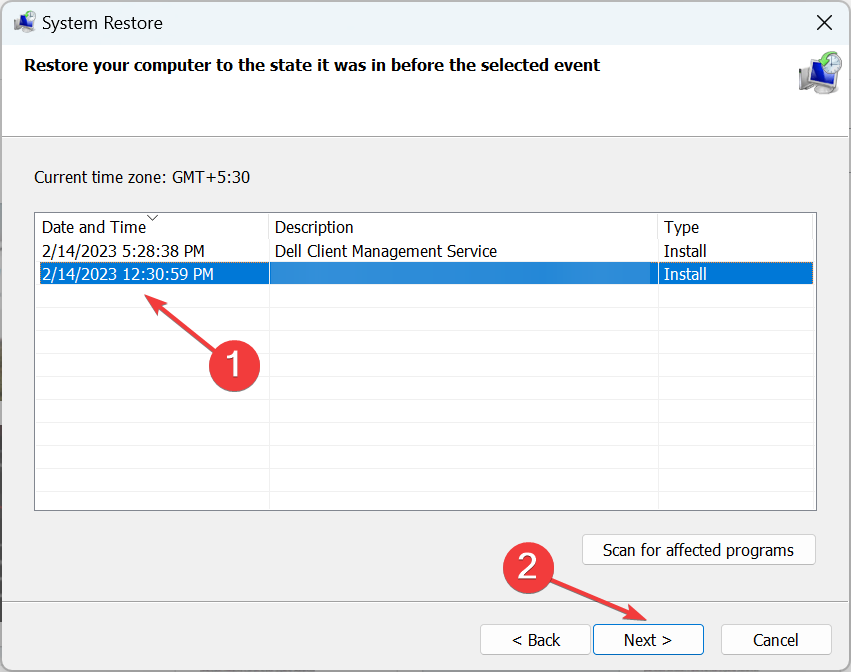This screenshot has width=851, height=672.
Task: Click Install type in the 12:30:59 PM row
Action: (x=685, y=274)
